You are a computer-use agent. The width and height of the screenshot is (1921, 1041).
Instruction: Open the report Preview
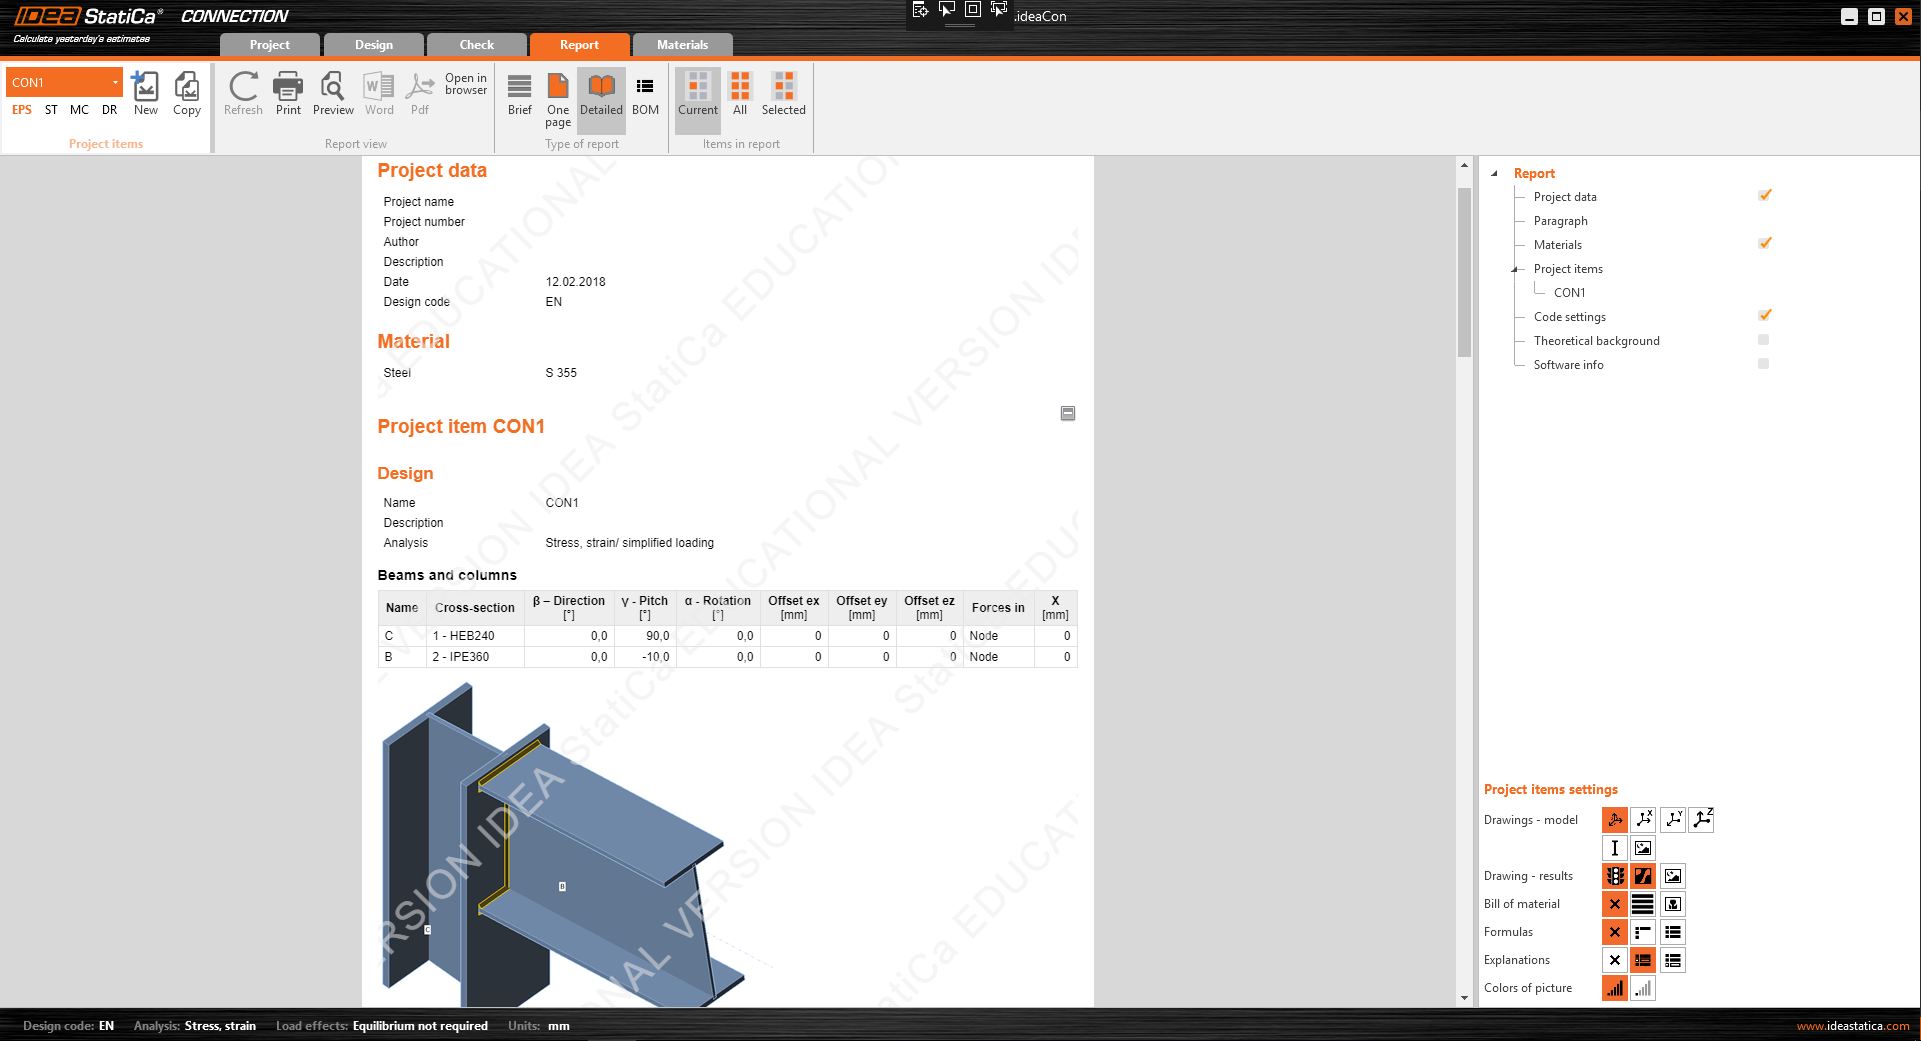[333, 93]
